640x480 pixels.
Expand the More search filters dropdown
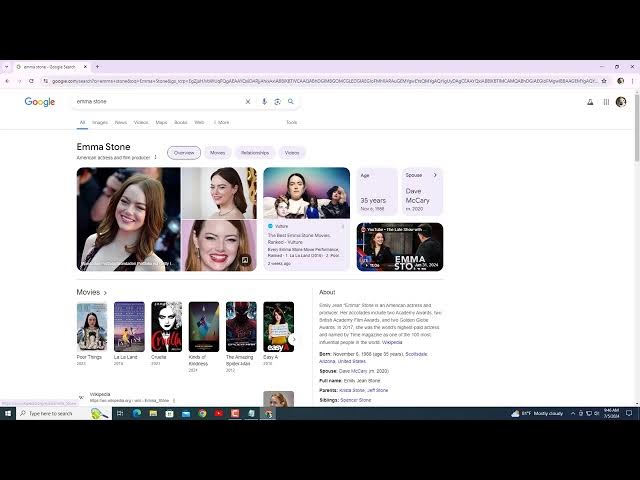click(221, 122)
